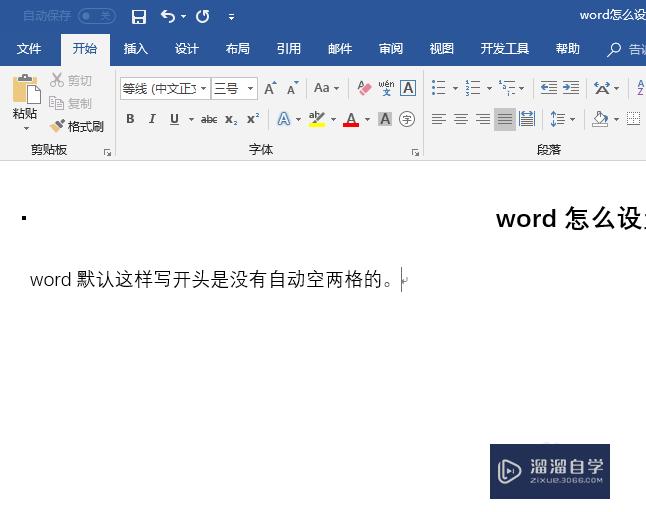Click the Numbering list icon

click(x=473, y=88)
